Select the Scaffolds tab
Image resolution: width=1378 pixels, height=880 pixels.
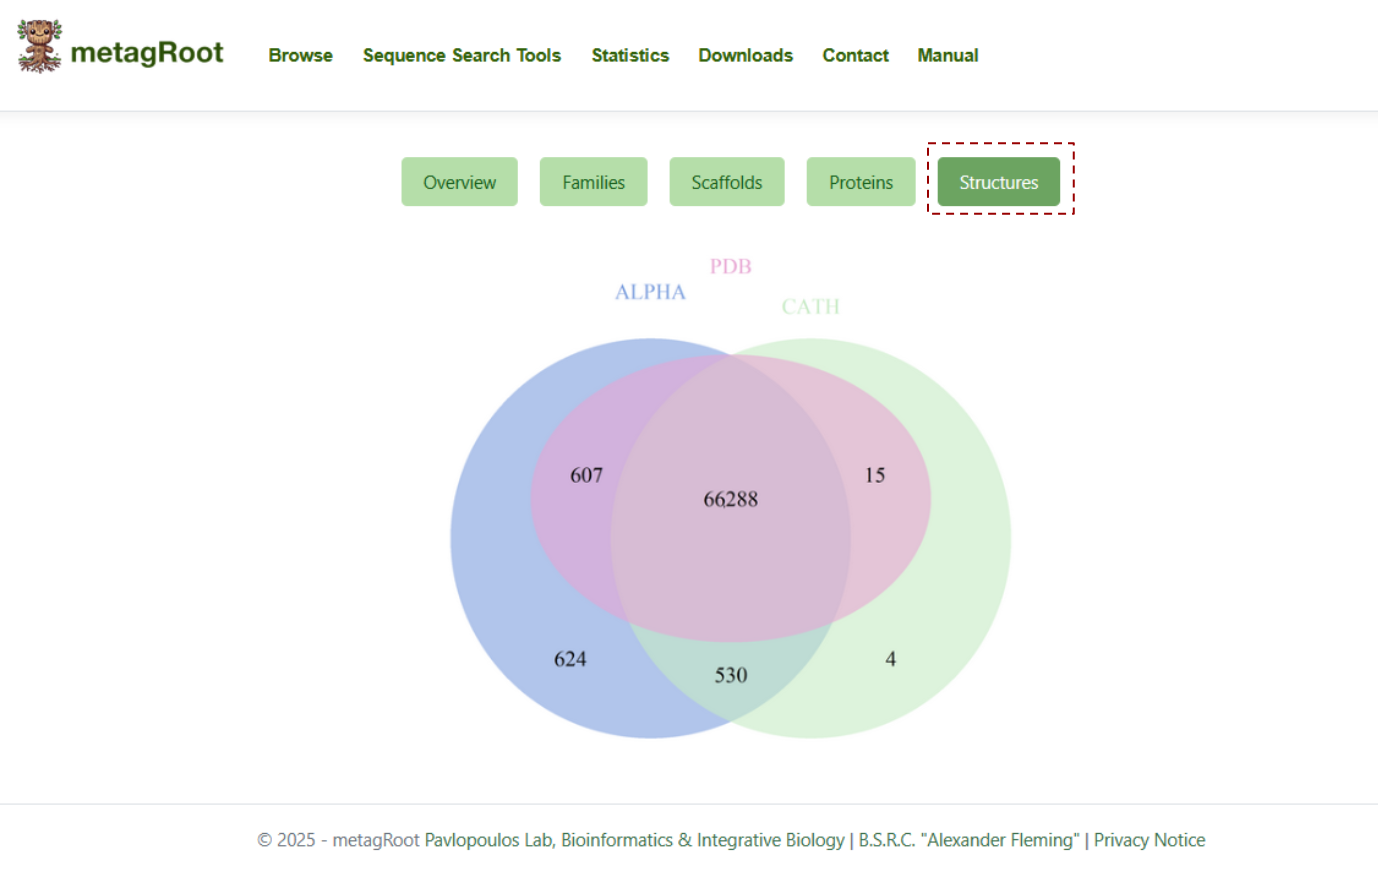[x=727, y=182]
